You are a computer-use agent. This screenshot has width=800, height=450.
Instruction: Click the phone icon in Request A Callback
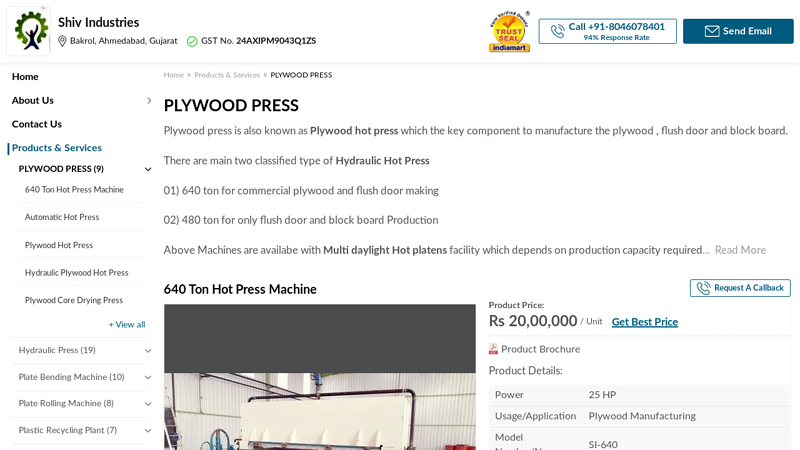tap(704, 288)
